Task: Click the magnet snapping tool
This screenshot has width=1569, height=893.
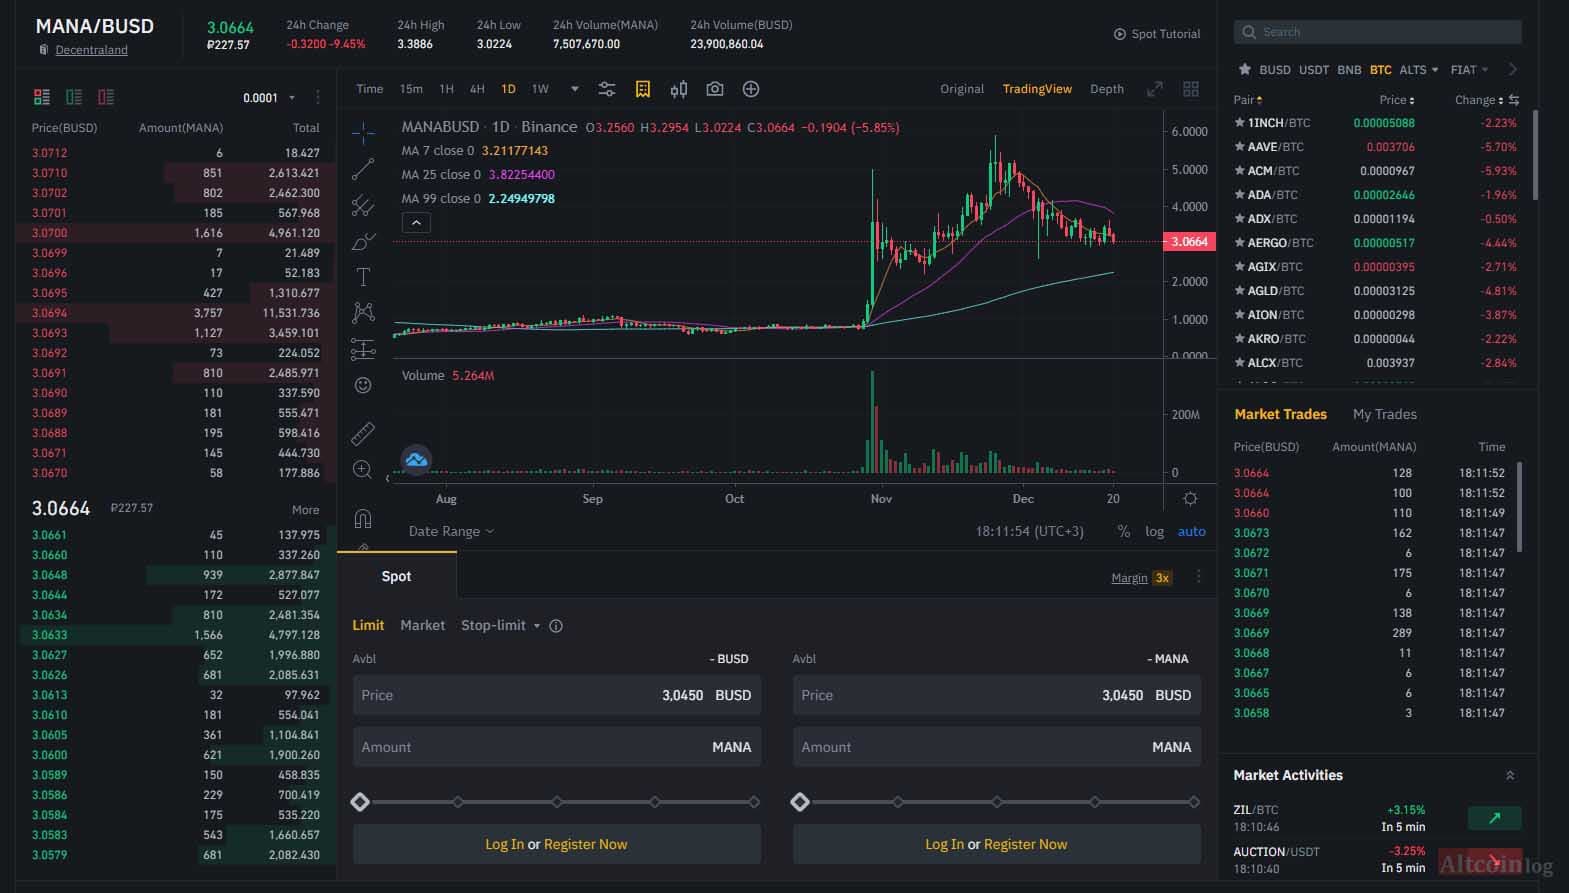Action: click(x=363, y=518)
